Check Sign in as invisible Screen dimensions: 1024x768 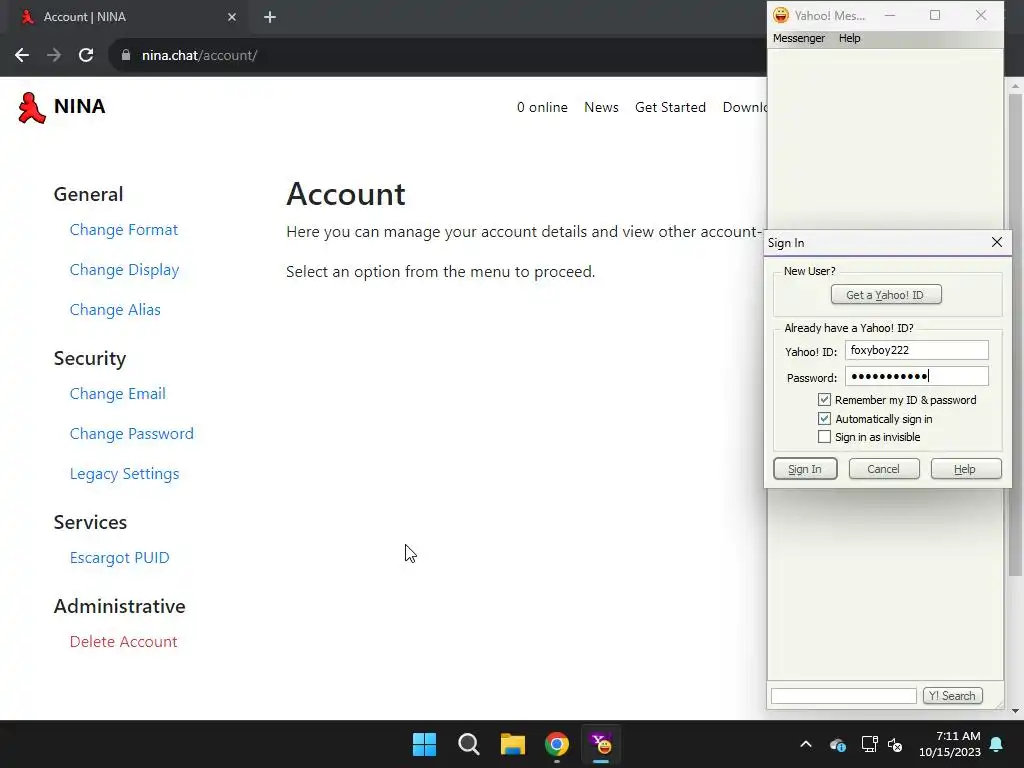tap(824, 437)
